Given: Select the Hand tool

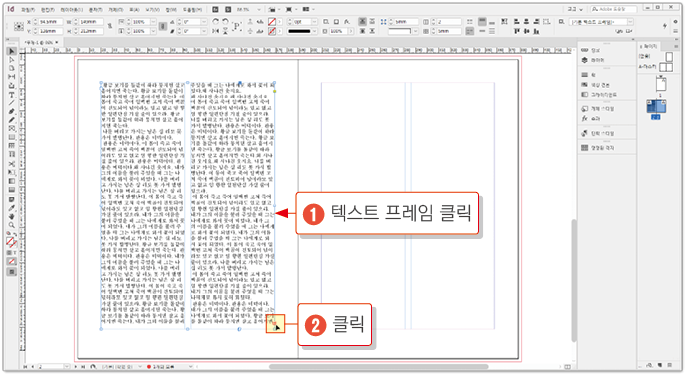Looking at the screenshot, I should (x=12, y=216).
